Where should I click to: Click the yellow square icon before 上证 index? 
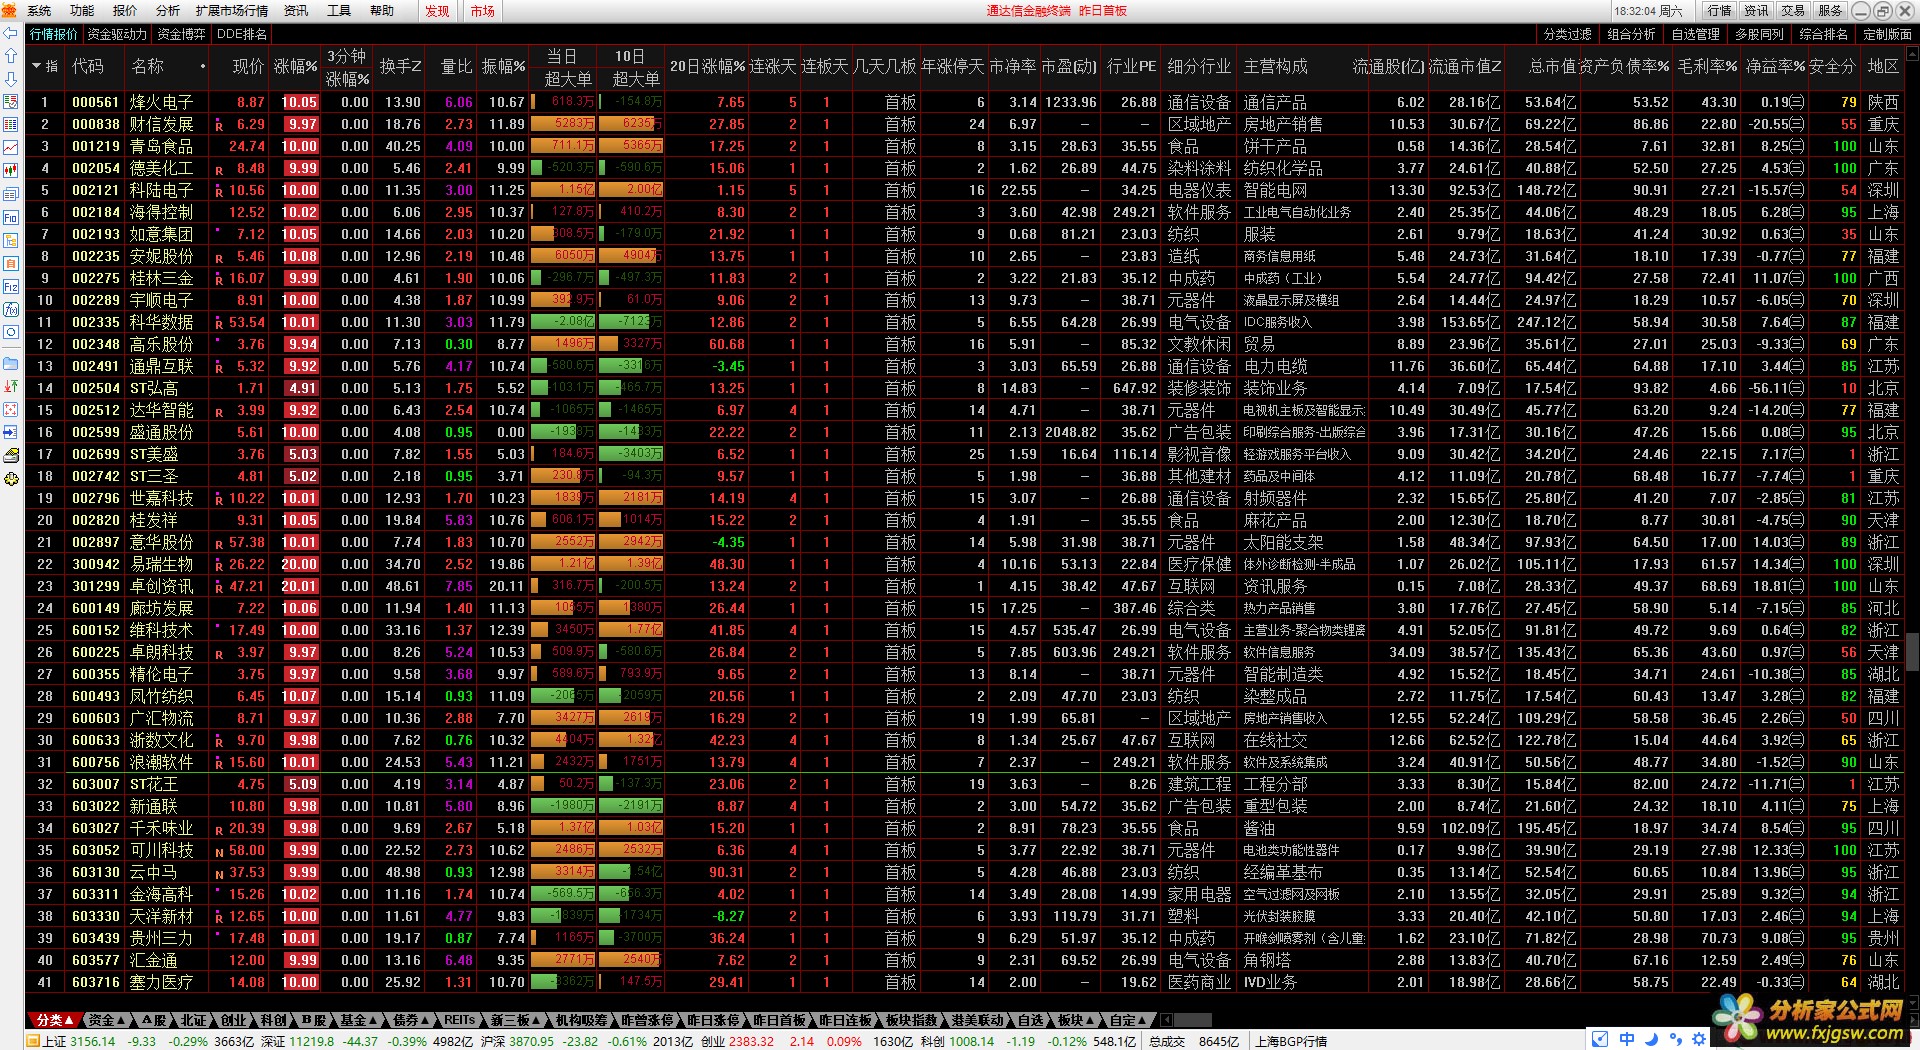33,1041
